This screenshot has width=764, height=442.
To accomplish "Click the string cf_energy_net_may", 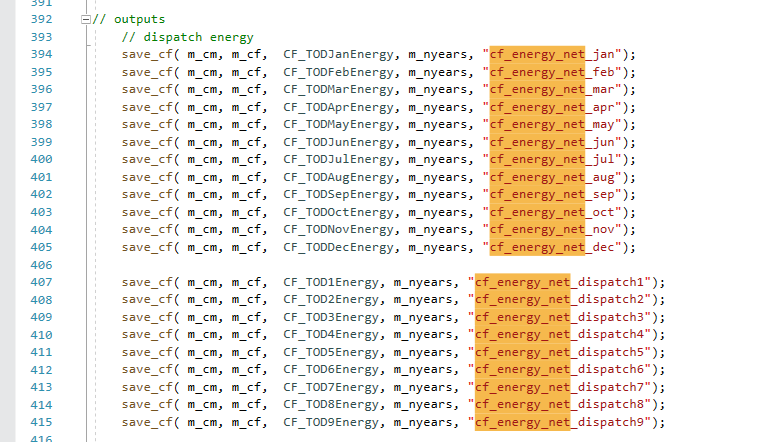I will [x=552, y=124].
